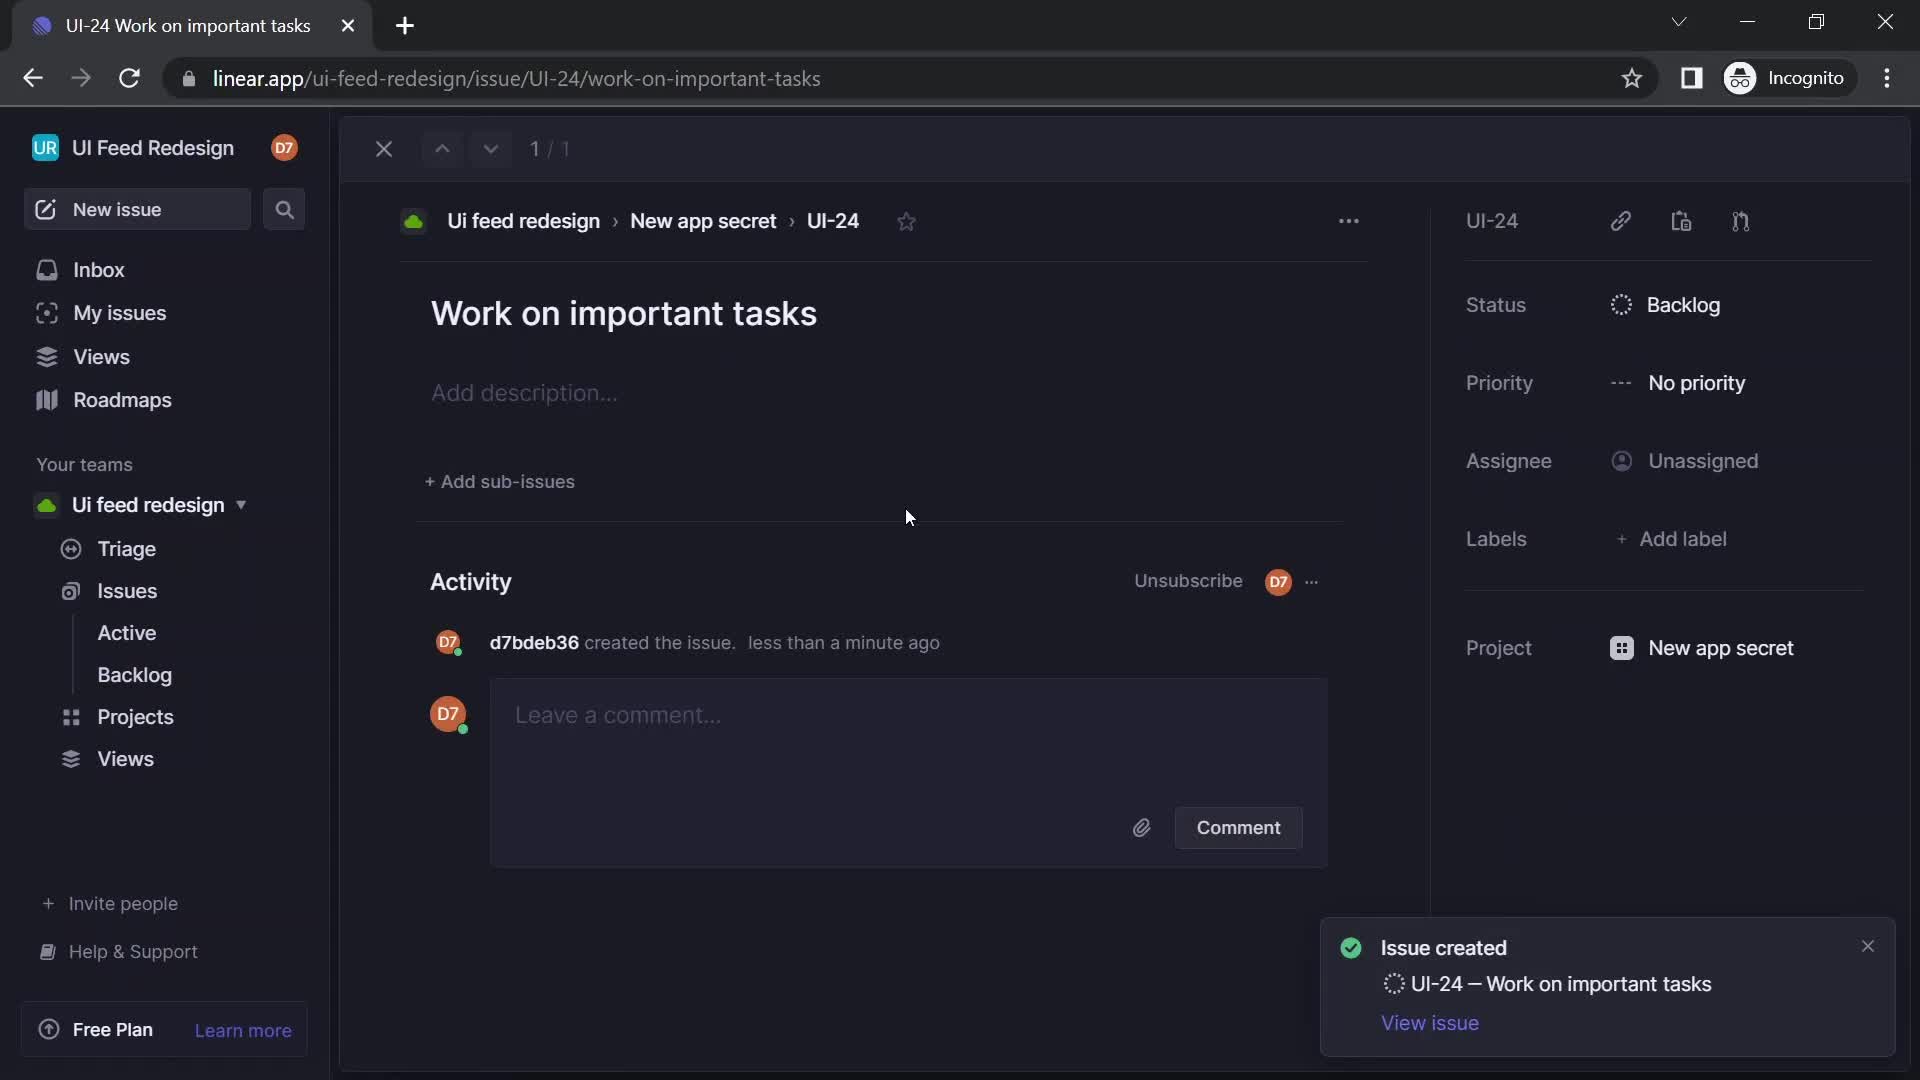Click the Free Plan upgrade icon
1920x1080 pixels.
coord(48,1030)
